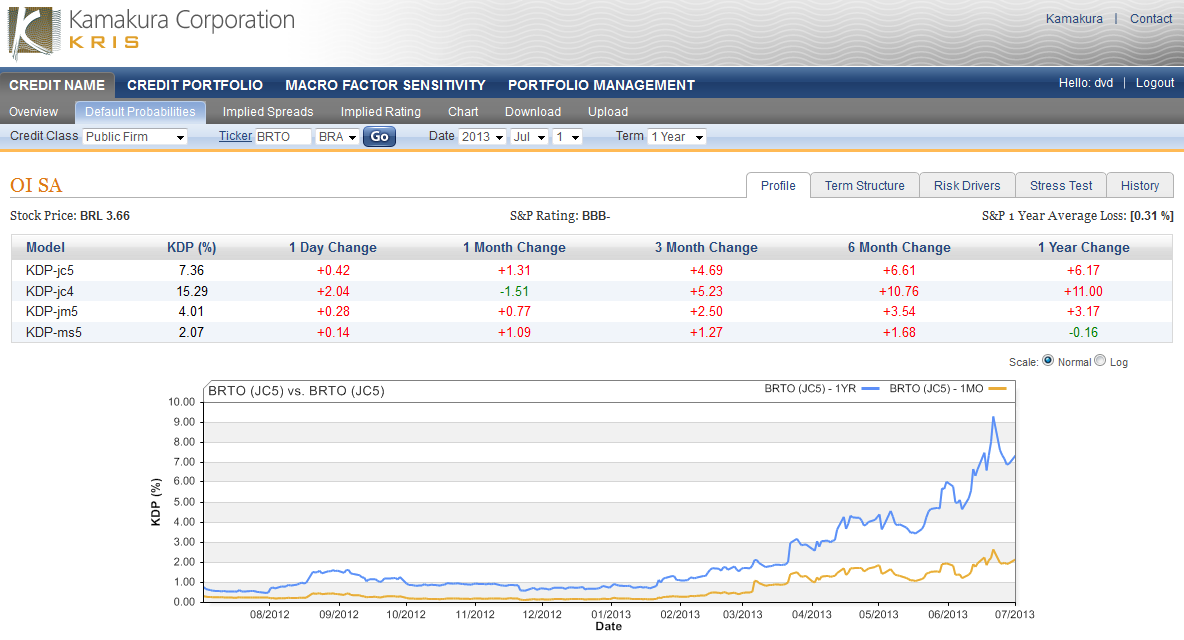The width and height of the screenshot is (1184, 640).
Task: Open the Jul month dropdown
Action: coord(529,137)
